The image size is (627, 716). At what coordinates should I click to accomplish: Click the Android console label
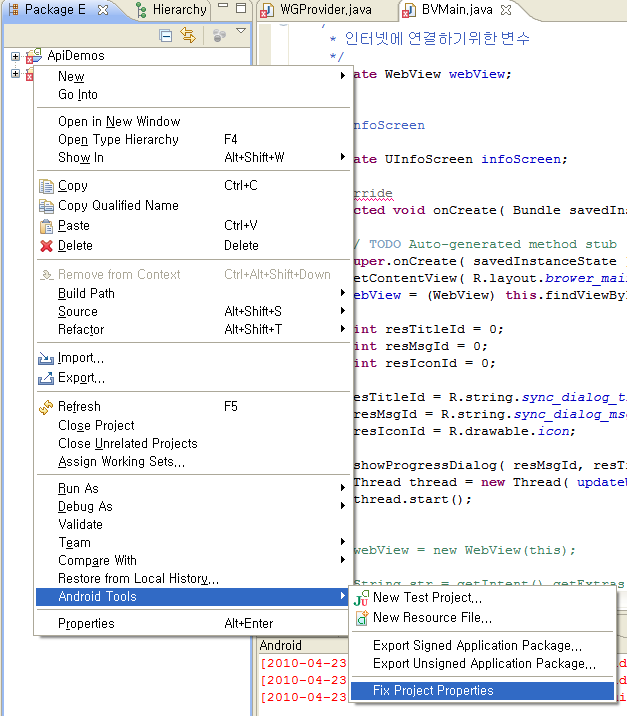click(x=280, y=645)
